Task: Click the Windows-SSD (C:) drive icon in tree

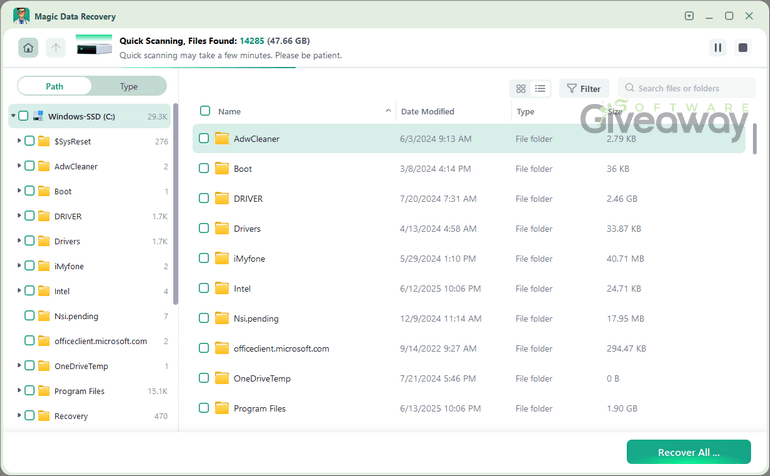Action: 38,116
